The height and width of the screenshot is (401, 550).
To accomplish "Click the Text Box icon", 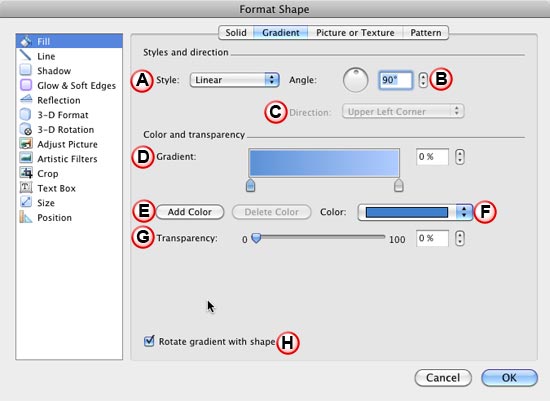I will (26, 188).
